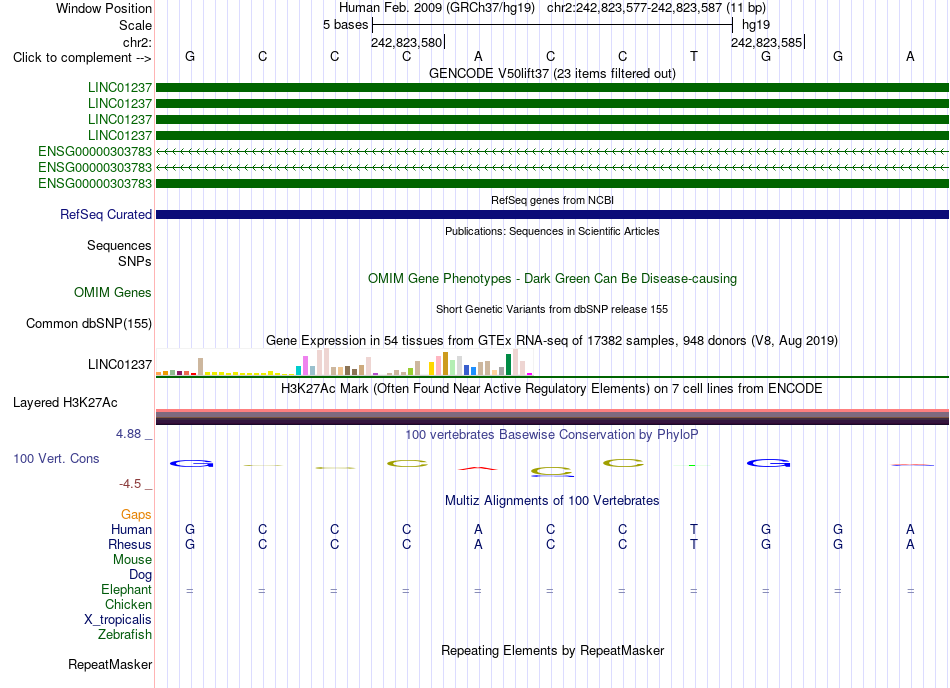The height and width of the screenshot is (688, 950).
Task: Click the 'Layered H3K27Ac' track label
Action: pyautogui.click(x=65, y=403)
